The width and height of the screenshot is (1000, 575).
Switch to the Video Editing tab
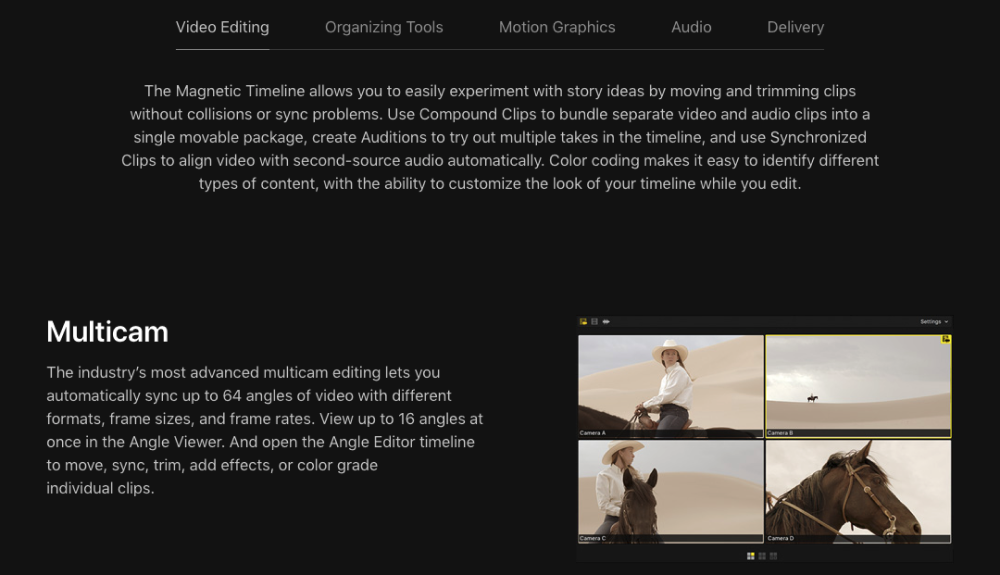click(222, 27)
